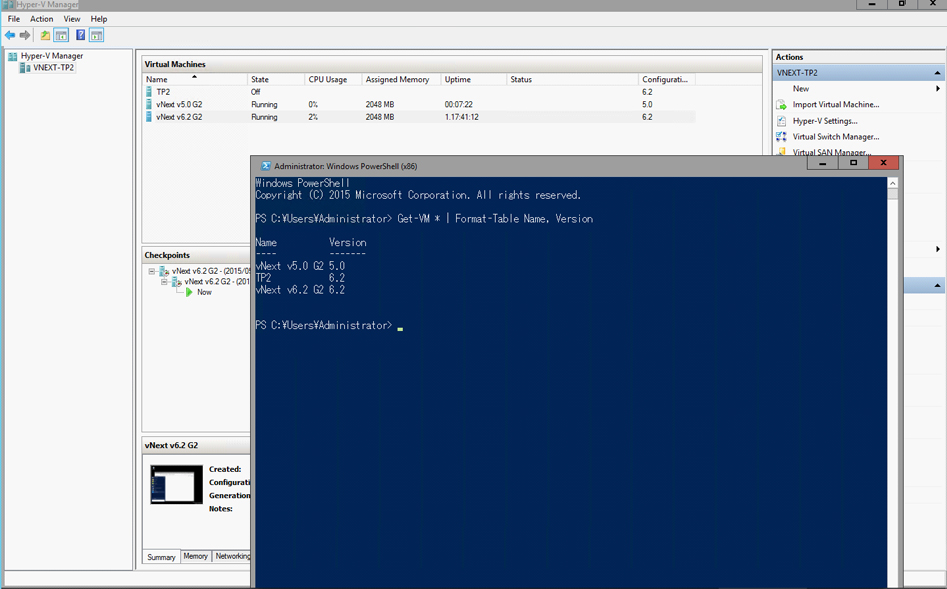Screen dimensions: 947x589
Task: Collapse the lower Actions section partly hidden by PowerShell
Action: pos(937,286)
